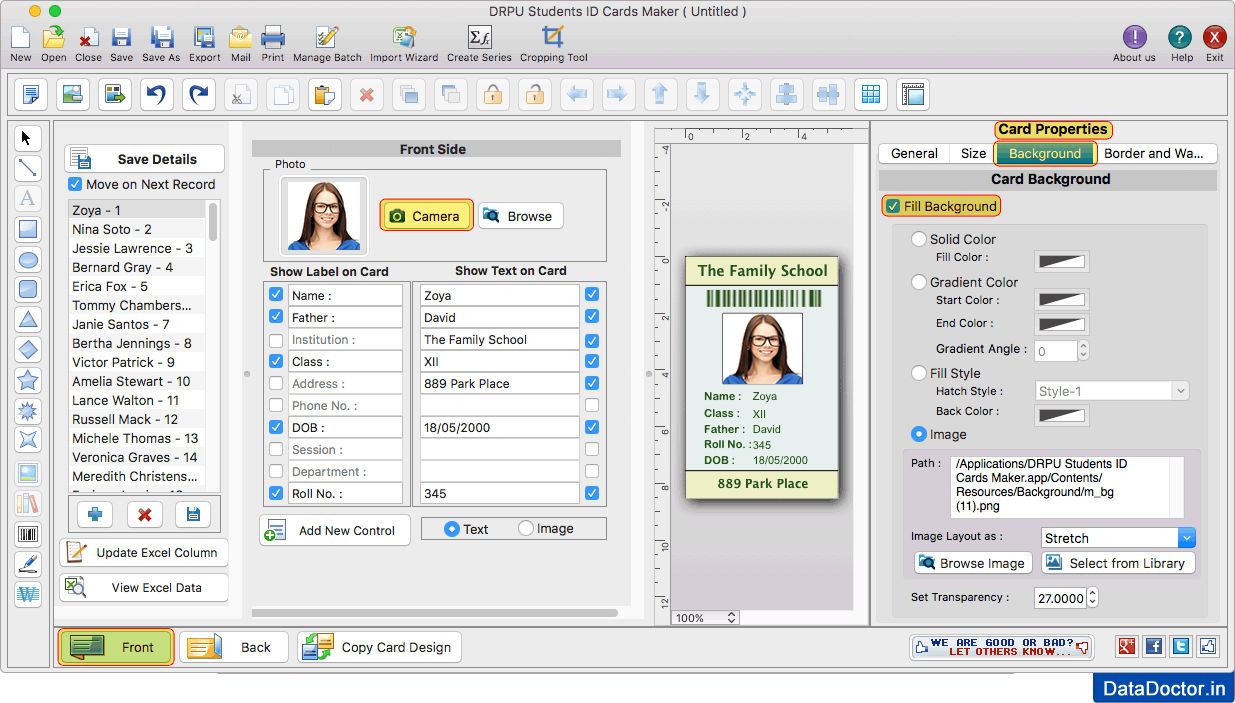Redo the action with the redo arrow
1235x703 pixels.
coord(199,95)
